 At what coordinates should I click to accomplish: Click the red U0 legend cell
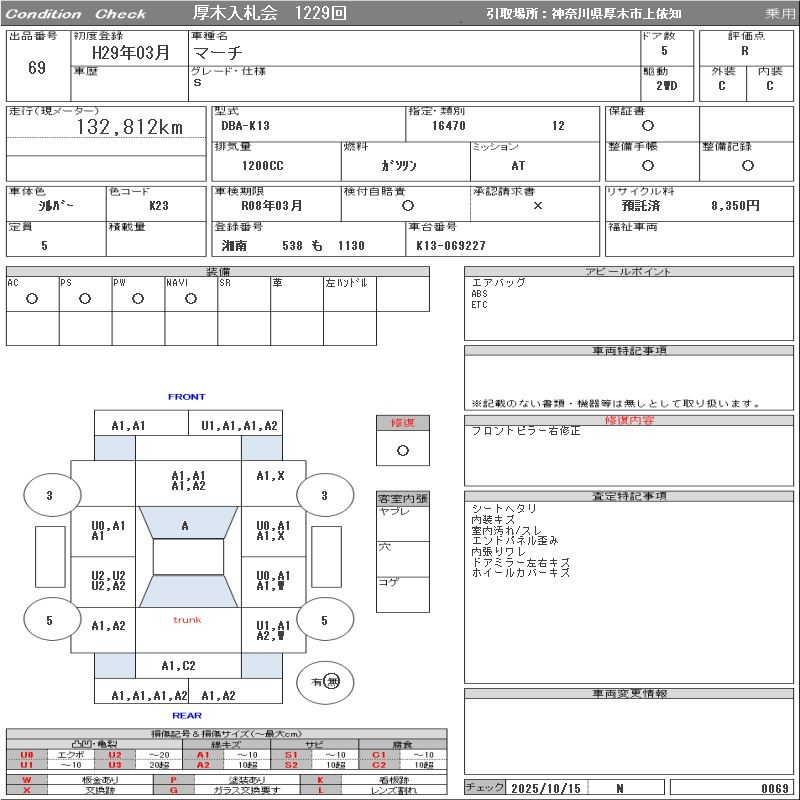[x=27, y=755]
